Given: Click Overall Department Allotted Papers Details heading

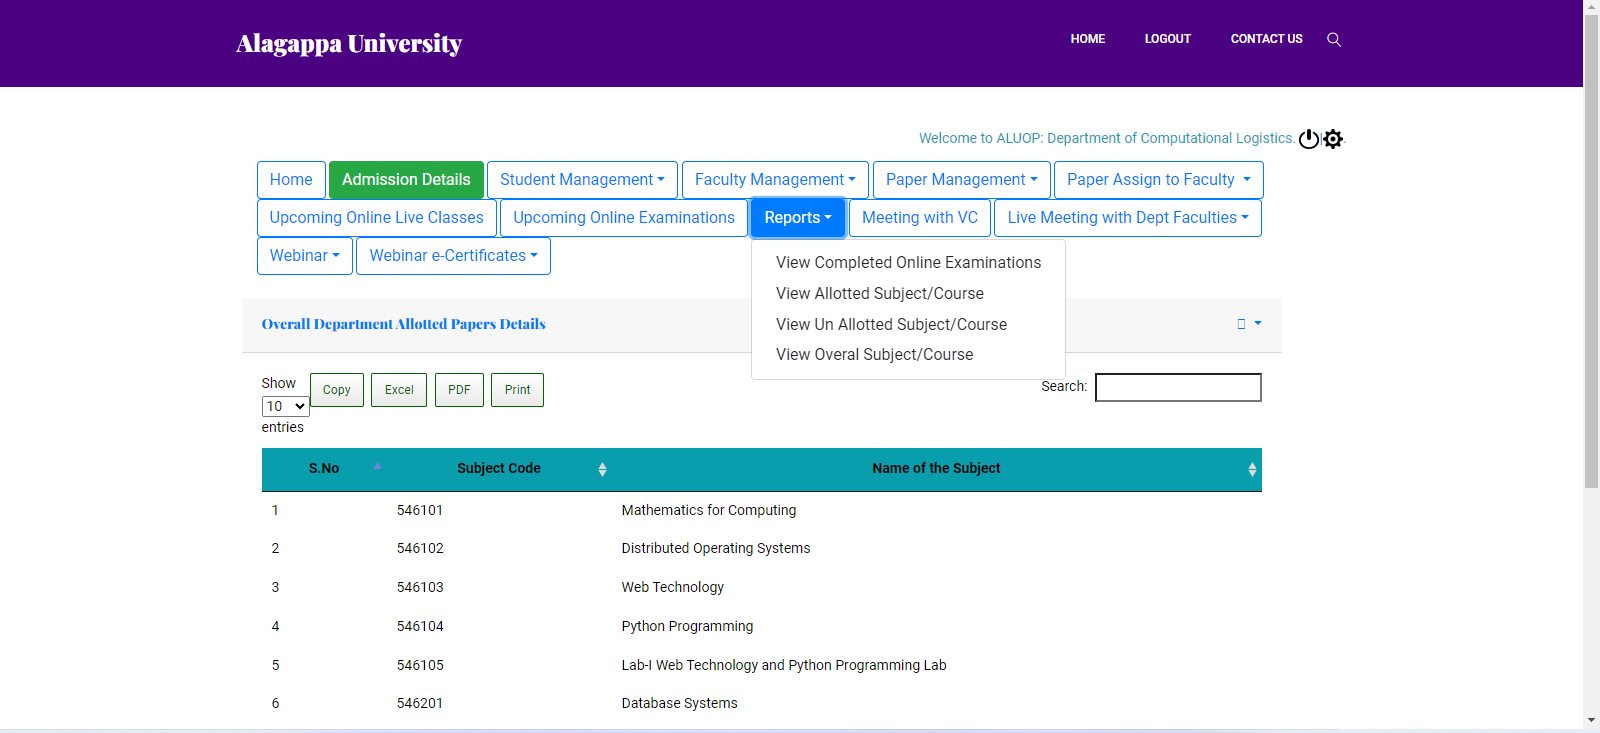Looking at the screenshot, I should pos(403,324).
